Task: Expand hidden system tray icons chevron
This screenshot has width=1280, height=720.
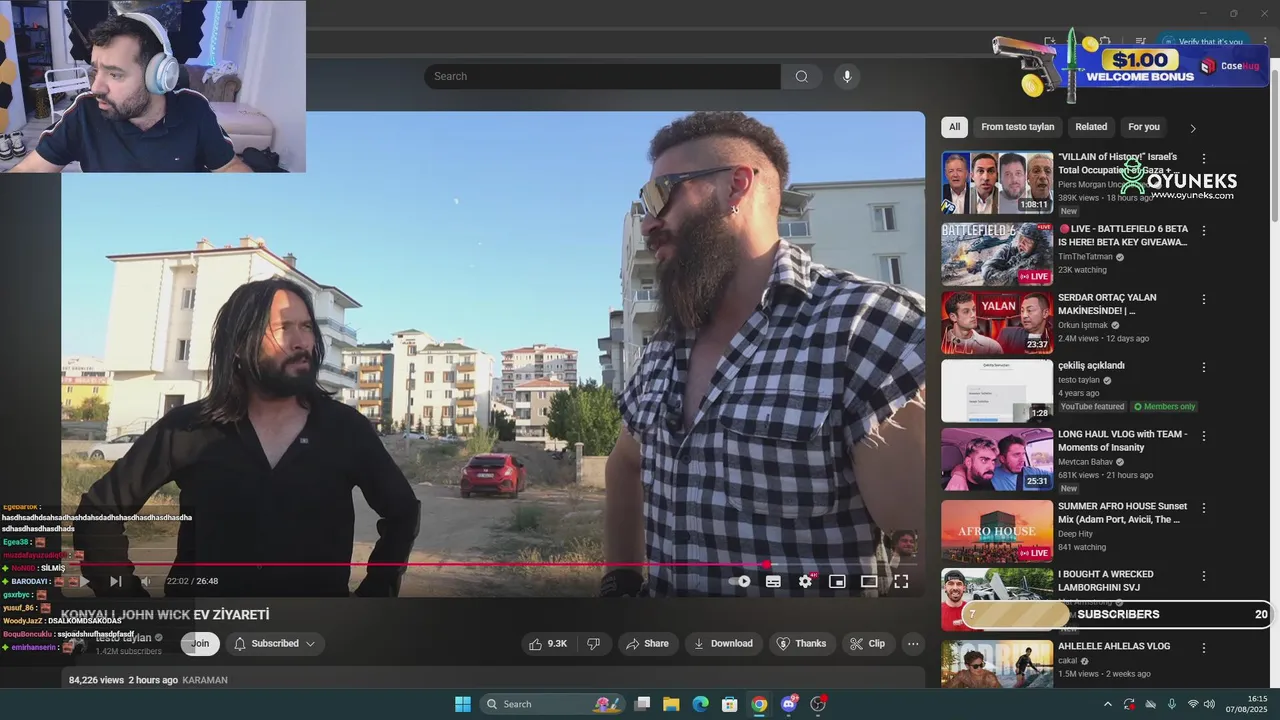Action: tap(1107, 705)
